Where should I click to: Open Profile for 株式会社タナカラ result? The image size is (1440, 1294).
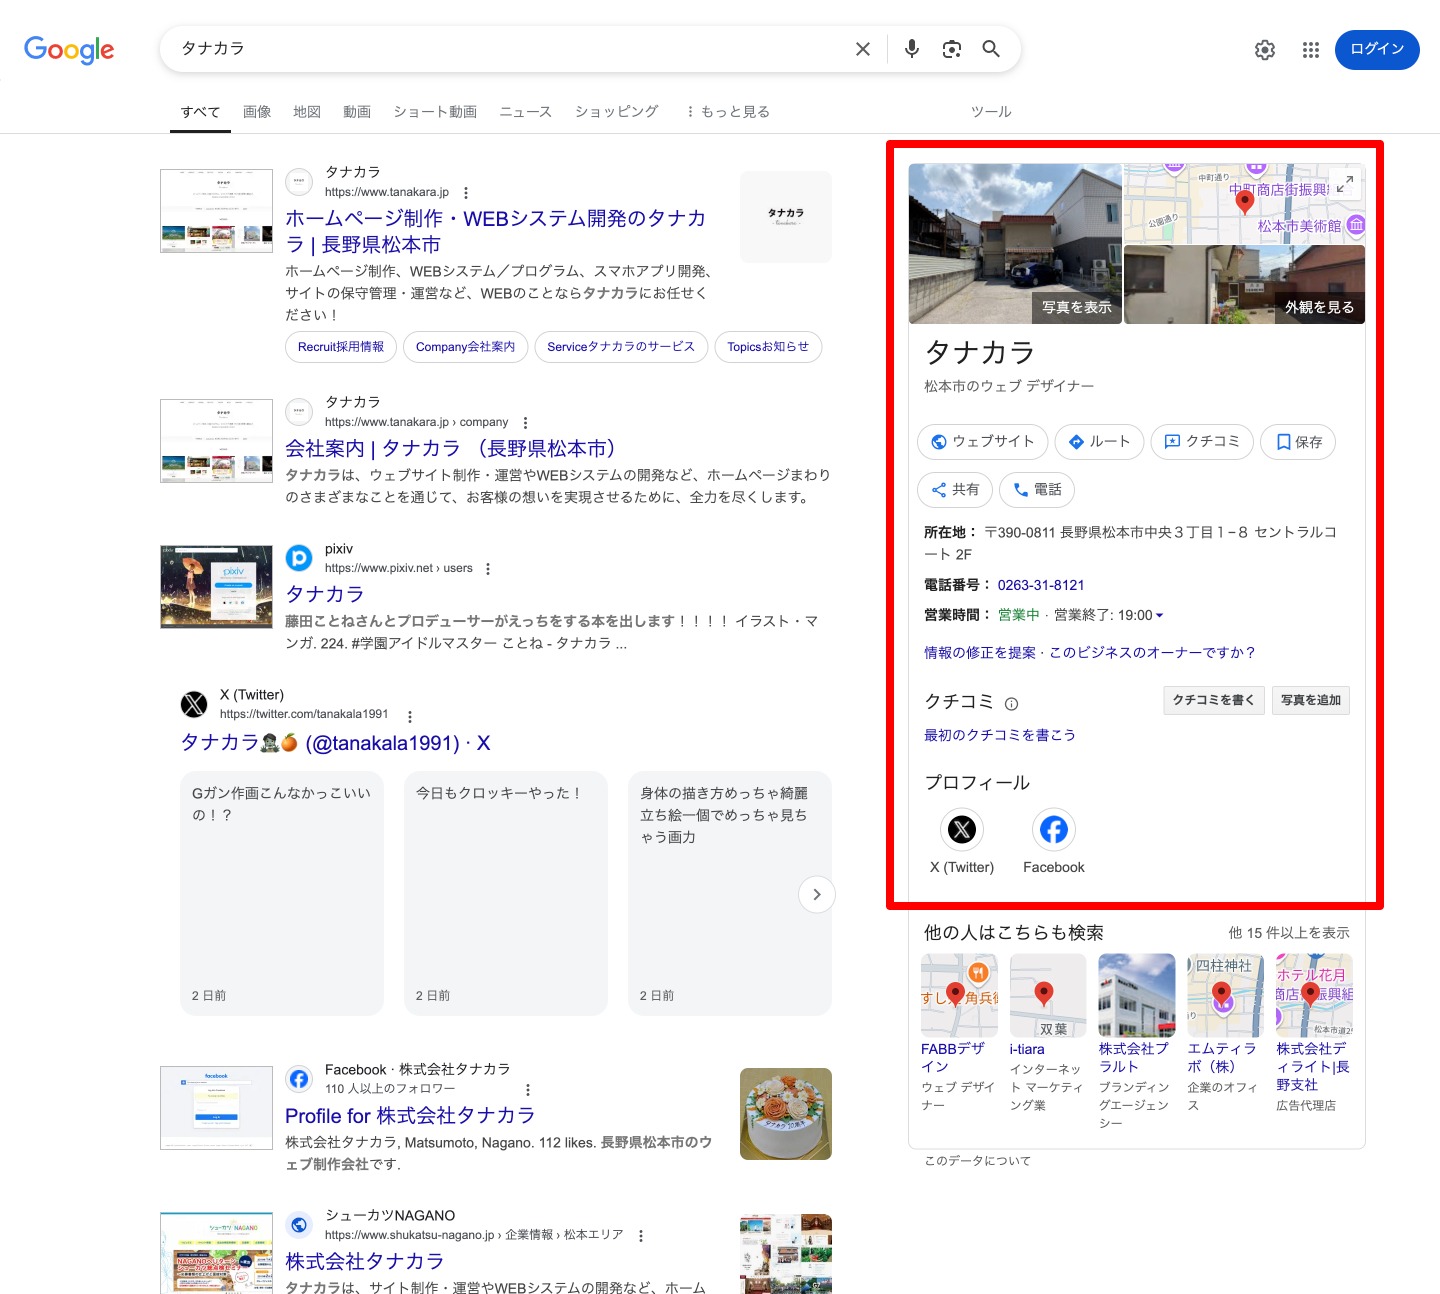click(410, 1115)
